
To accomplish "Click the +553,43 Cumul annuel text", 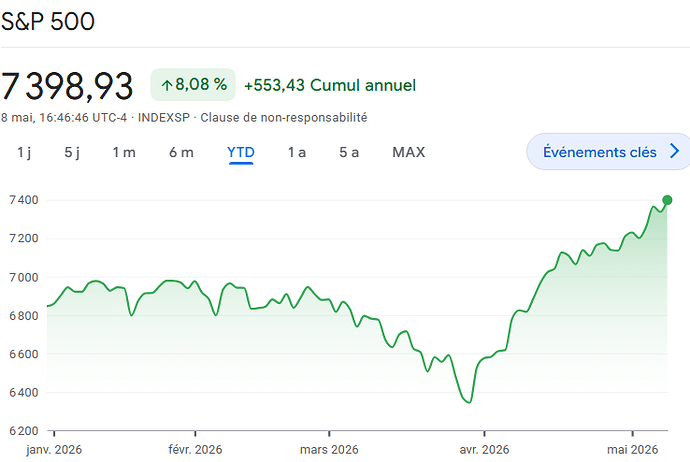I will (330, 85).
